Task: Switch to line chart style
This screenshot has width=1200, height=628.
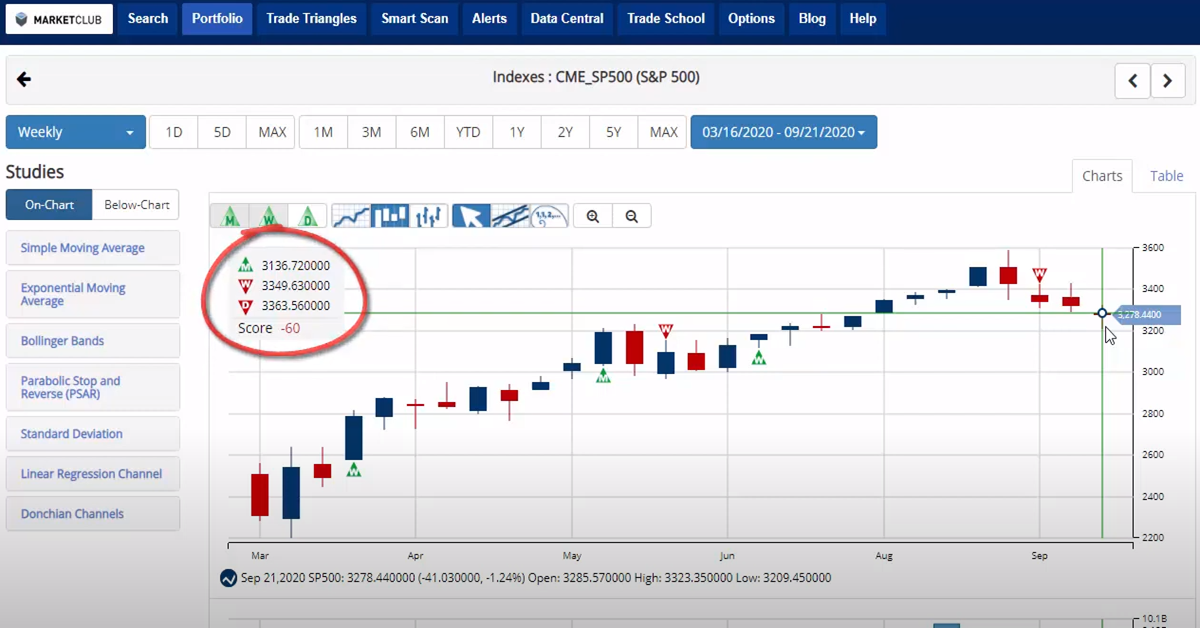Action: coord(351,216)
